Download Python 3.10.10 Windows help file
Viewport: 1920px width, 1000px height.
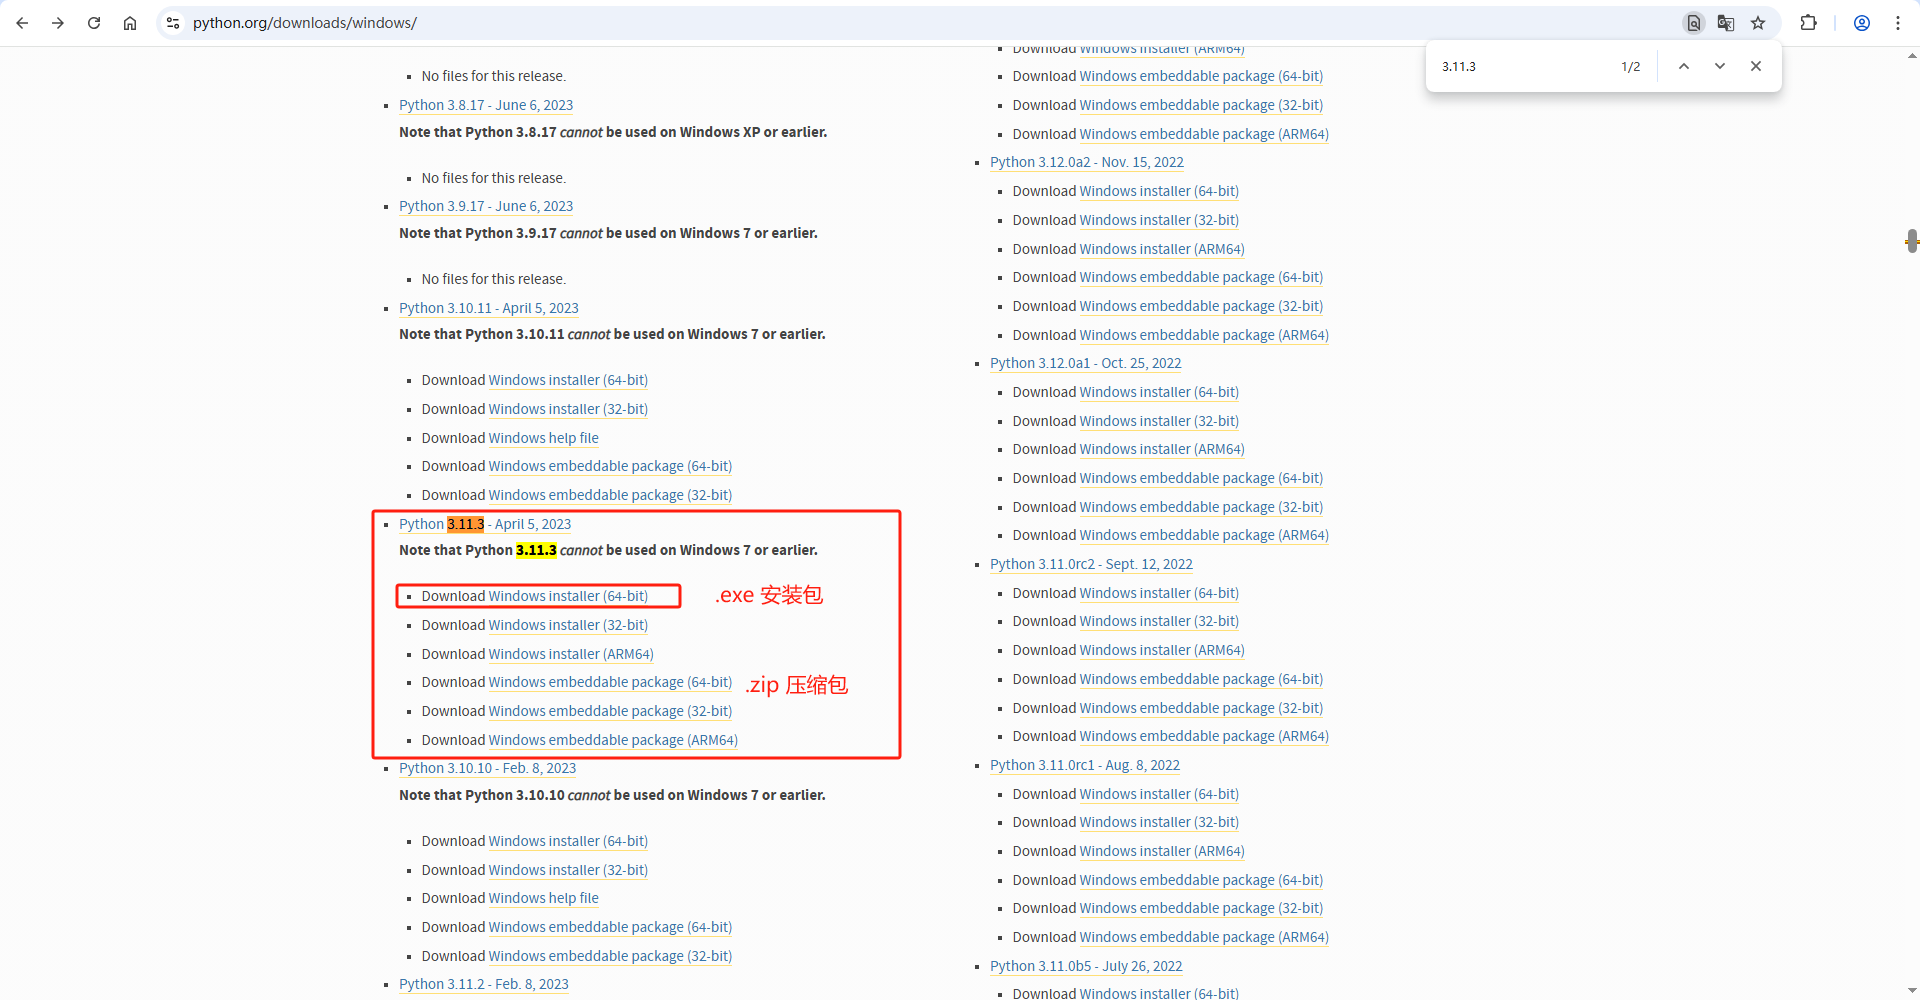tap(544, 898)
